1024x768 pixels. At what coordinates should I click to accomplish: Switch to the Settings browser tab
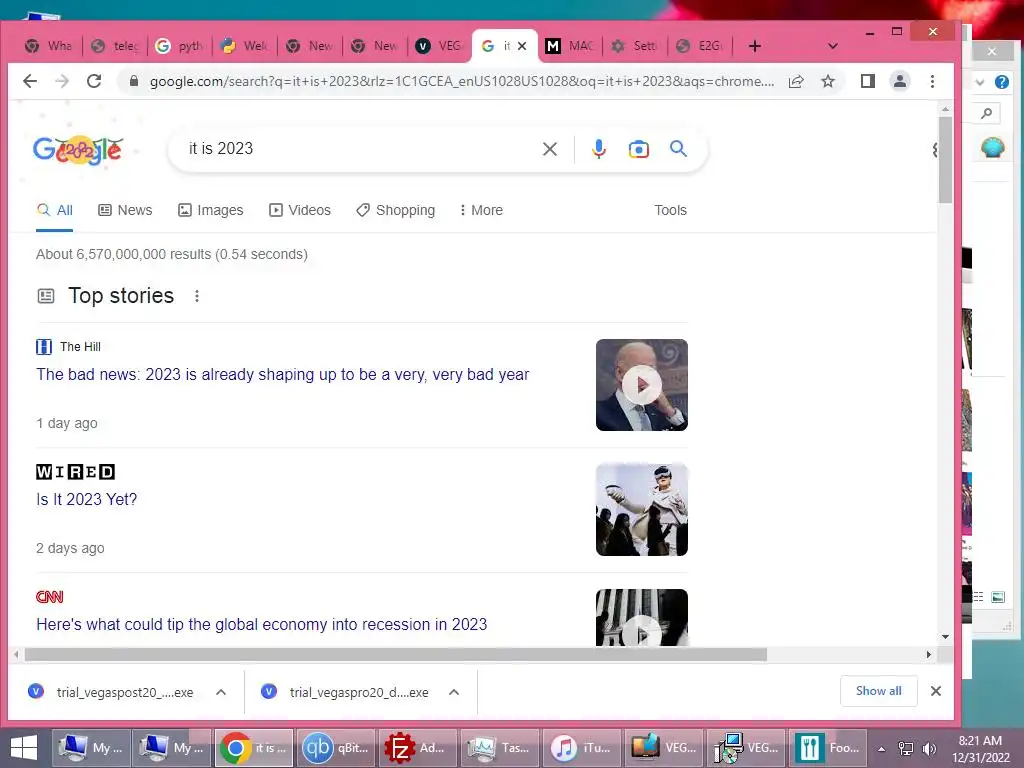[x=635, y=46]
